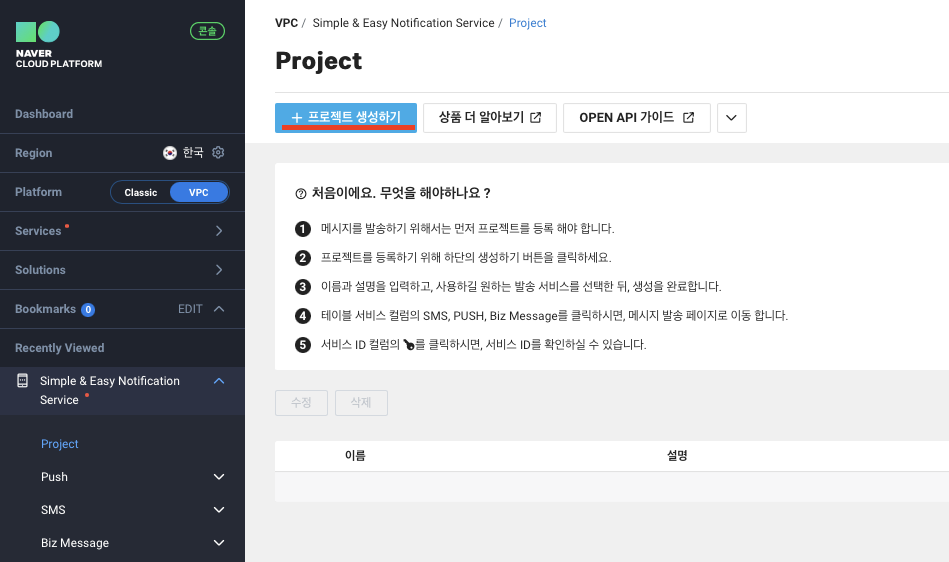This screenshot has width=949, height=562.
Task: Click external link icon on 상품 더 알아보기
Action: point(536,117)
